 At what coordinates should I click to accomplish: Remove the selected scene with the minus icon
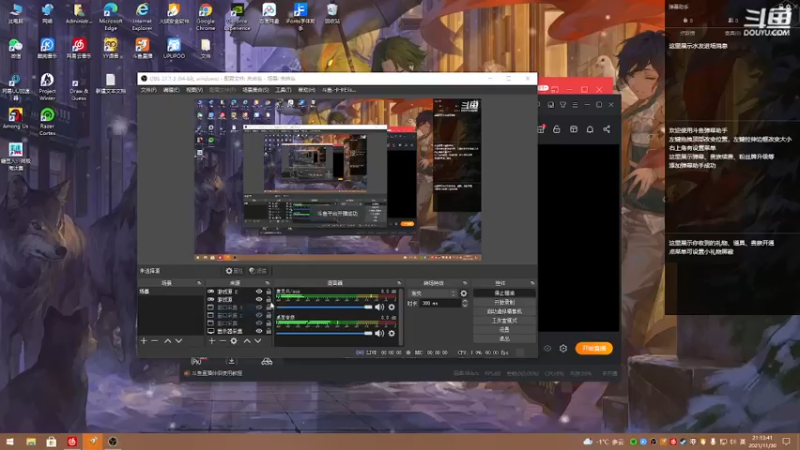(155, 341)
